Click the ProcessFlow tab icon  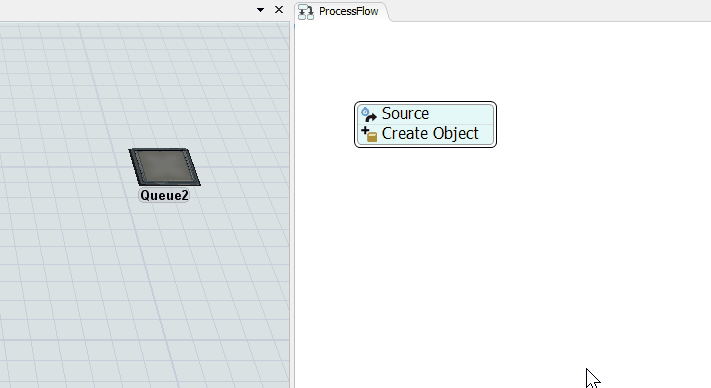[x=306, y=12]
